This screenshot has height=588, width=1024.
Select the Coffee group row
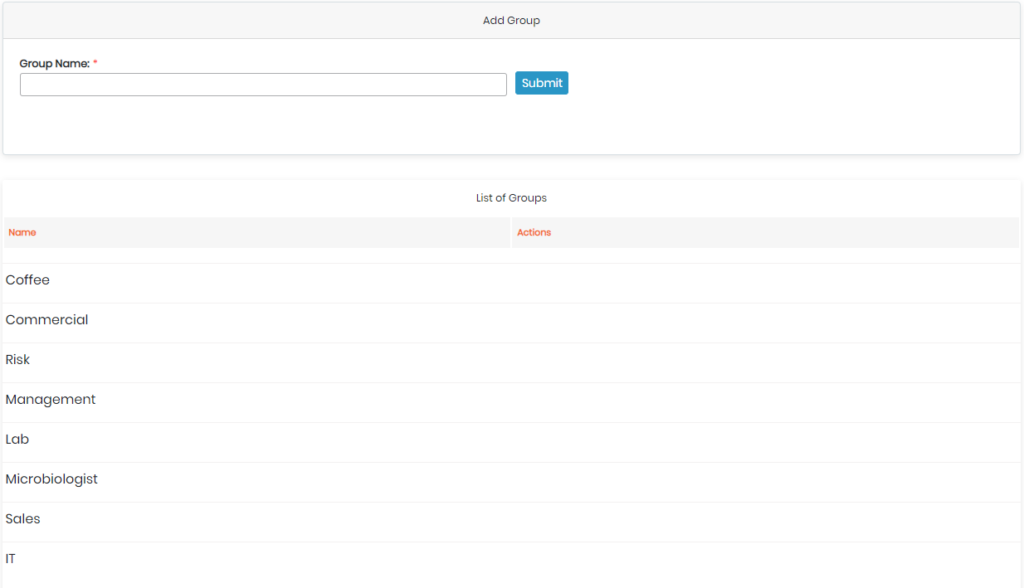point(511,283)
